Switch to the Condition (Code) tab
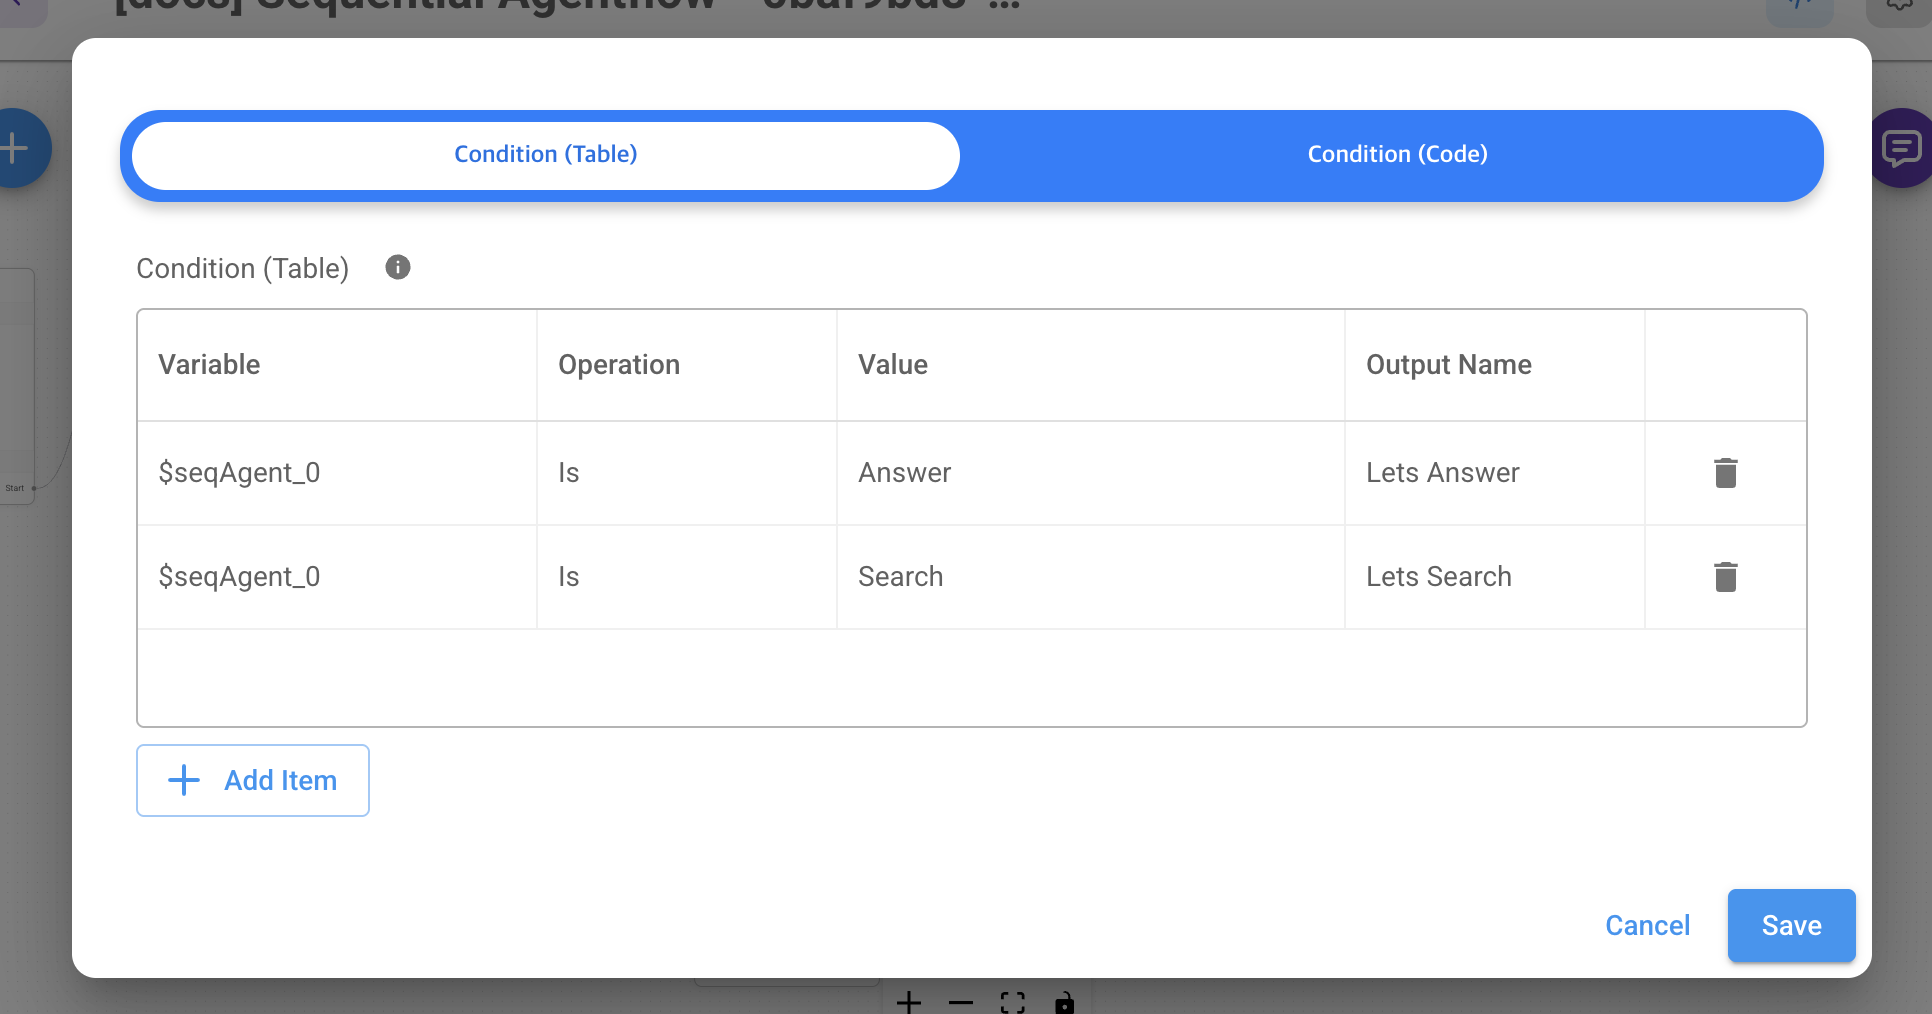 point(1396,154)
